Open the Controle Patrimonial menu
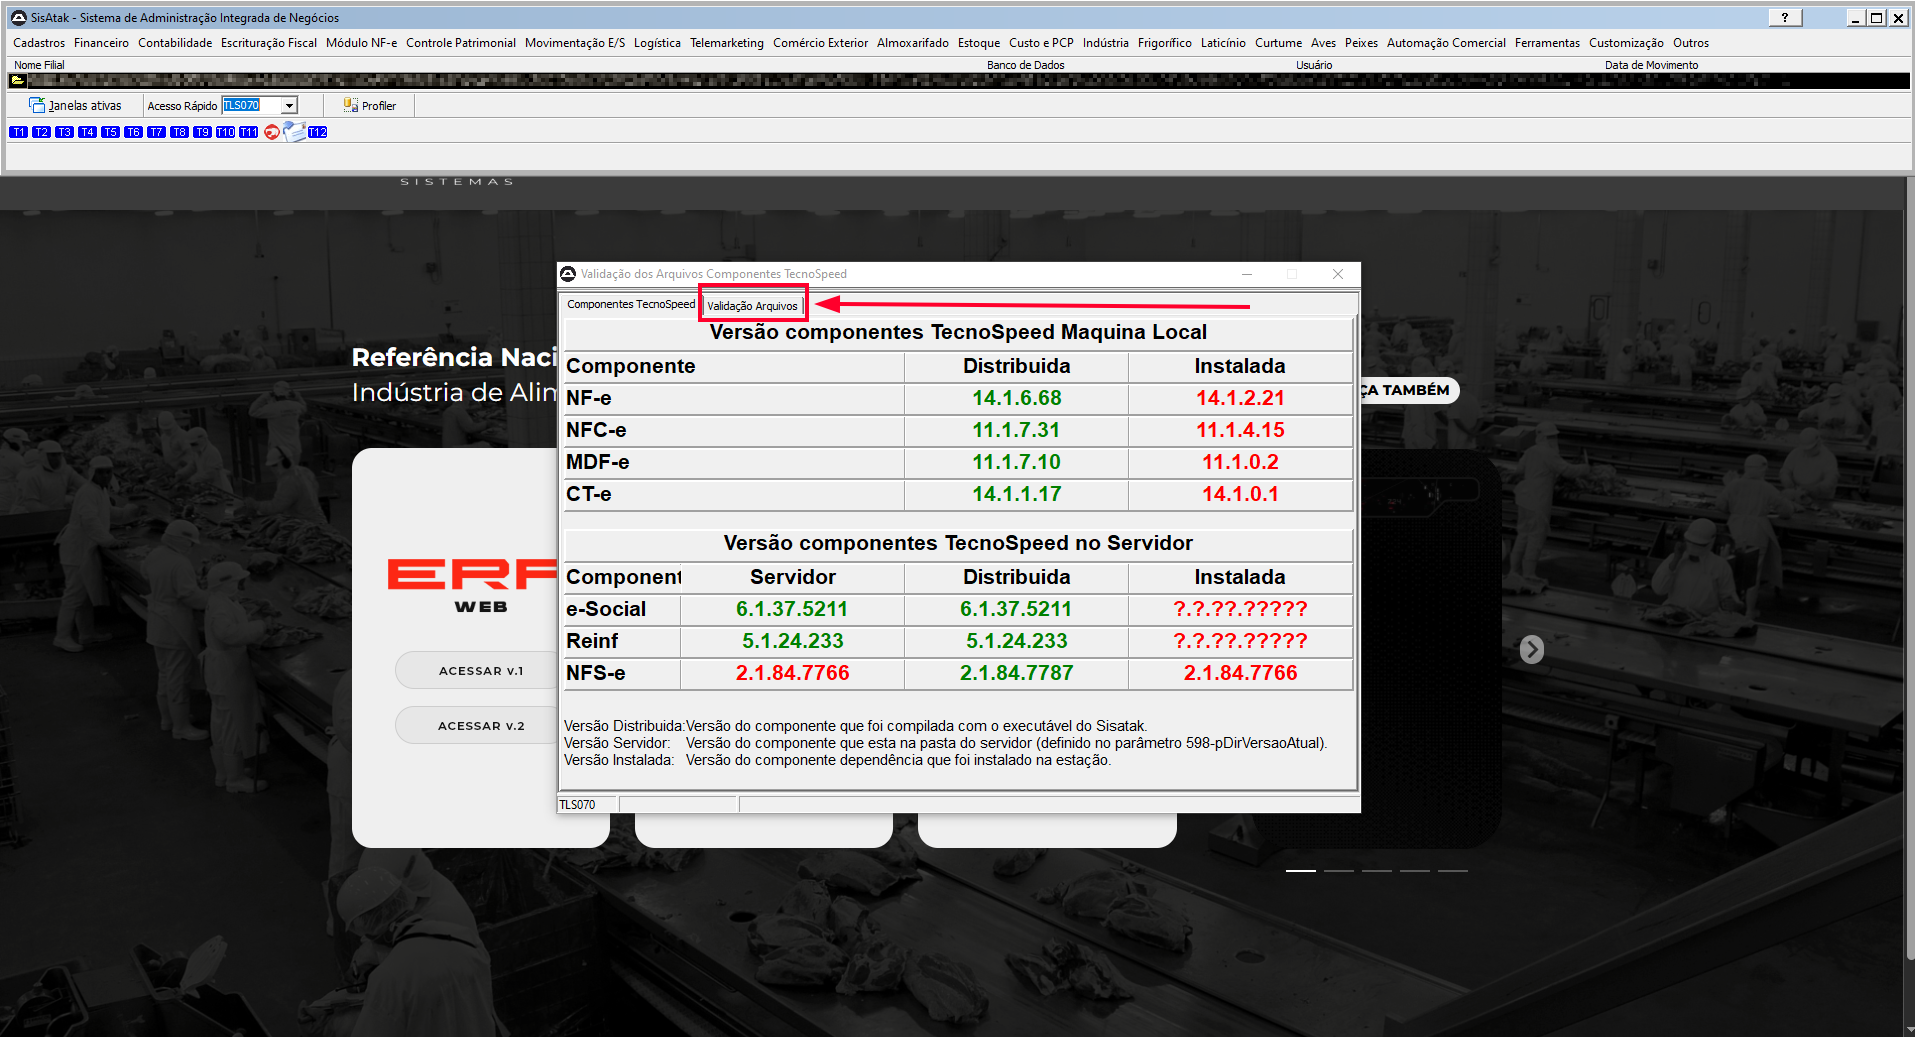Viewport: 1915px width, 1037px height. [461, 43]
